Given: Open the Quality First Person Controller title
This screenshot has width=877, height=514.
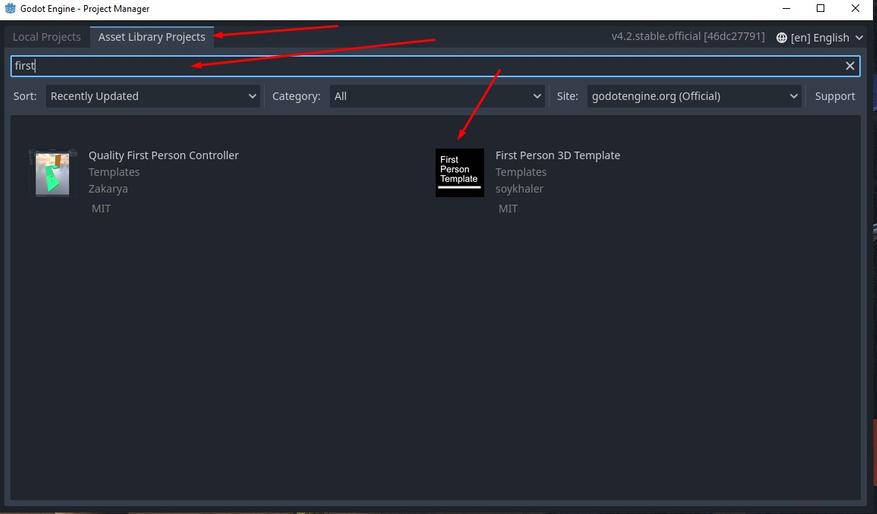Looking at the screenshot, I should (163, 155).
